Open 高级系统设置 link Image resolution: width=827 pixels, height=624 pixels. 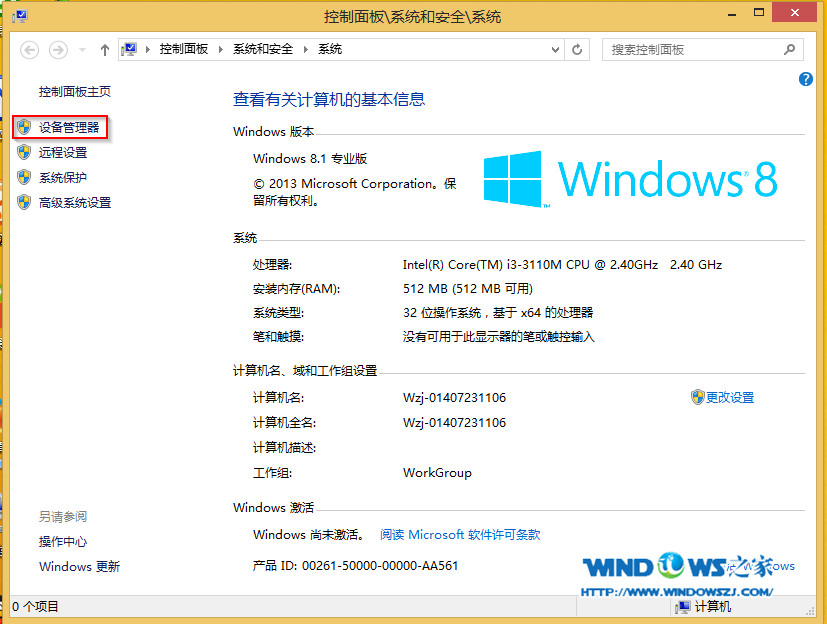tap(75, 202)
